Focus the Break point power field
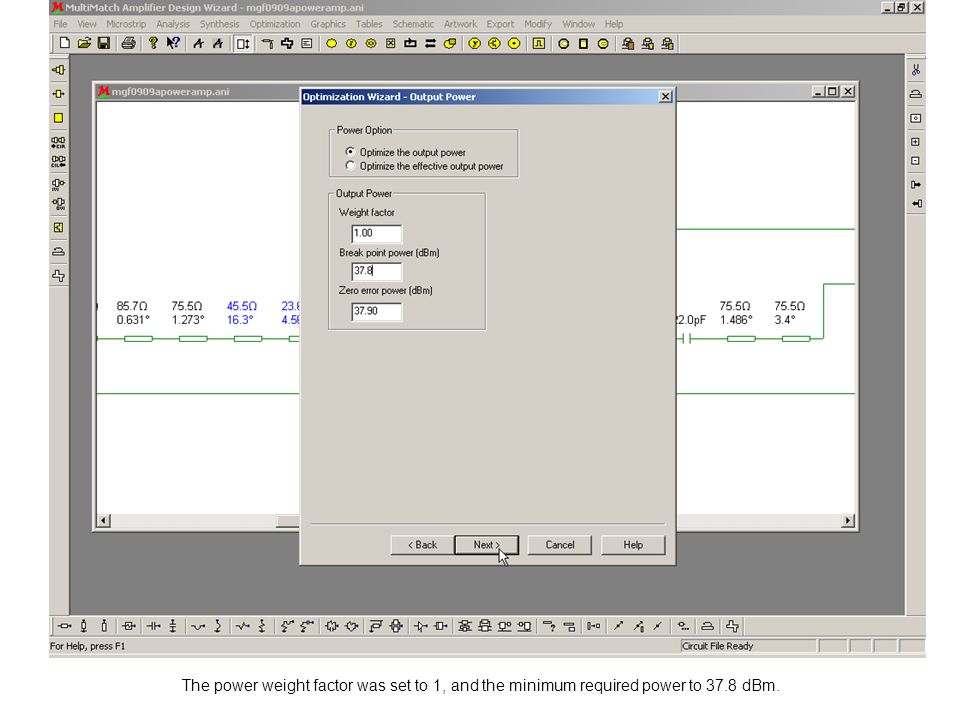Viewport: 960px width, 720px height. [377, 271]
